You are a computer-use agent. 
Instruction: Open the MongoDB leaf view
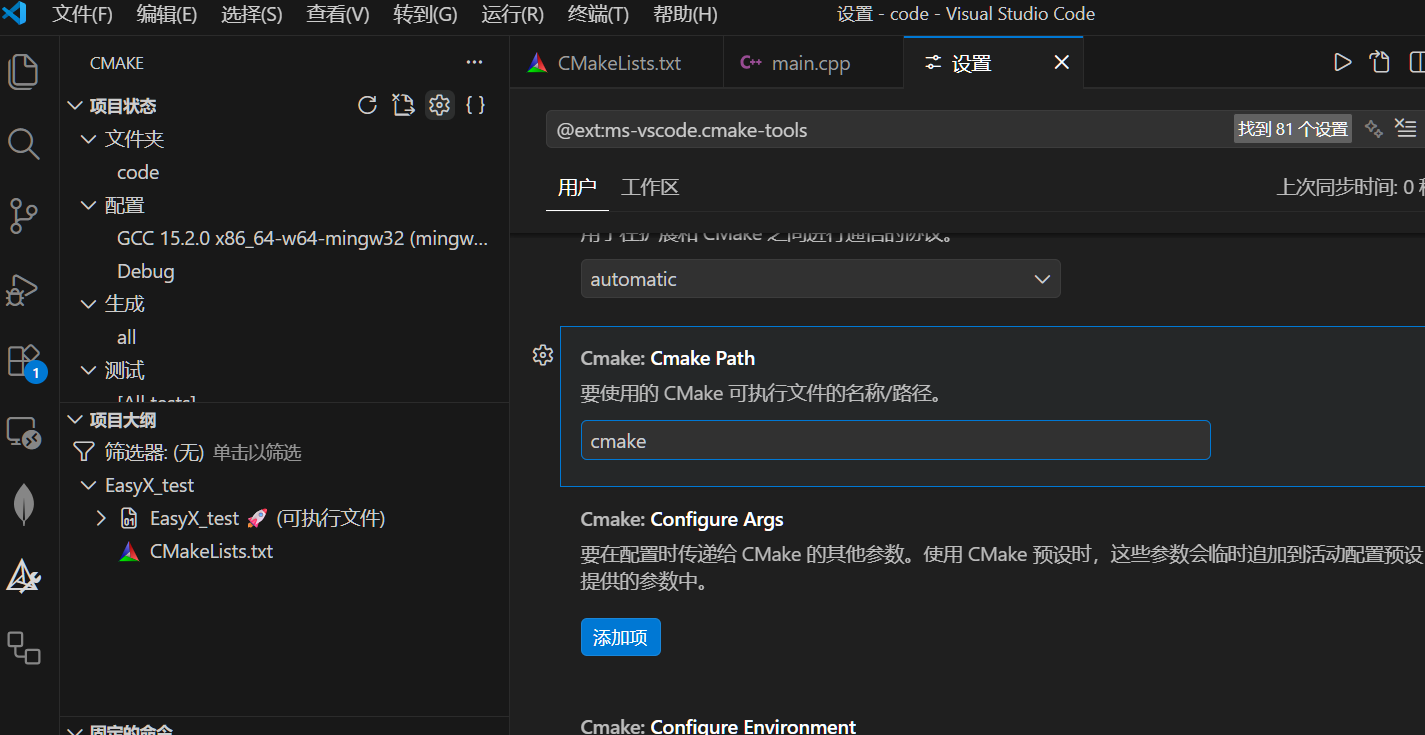[23, 505]
